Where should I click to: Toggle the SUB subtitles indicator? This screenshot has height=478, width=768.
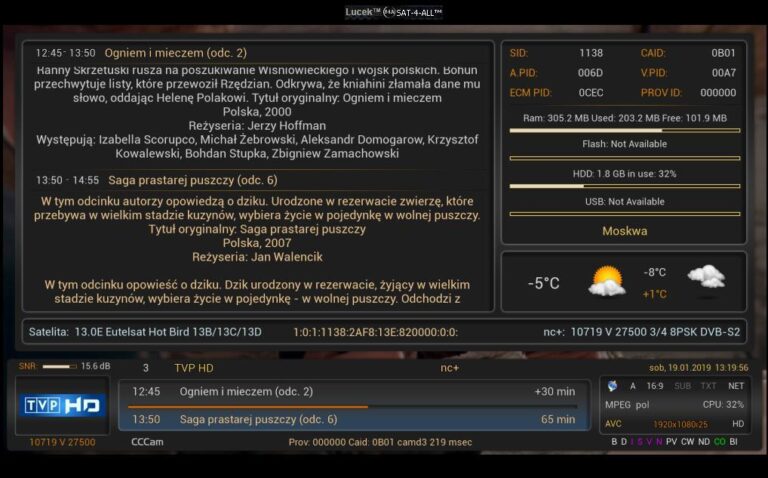coord(682,386)
